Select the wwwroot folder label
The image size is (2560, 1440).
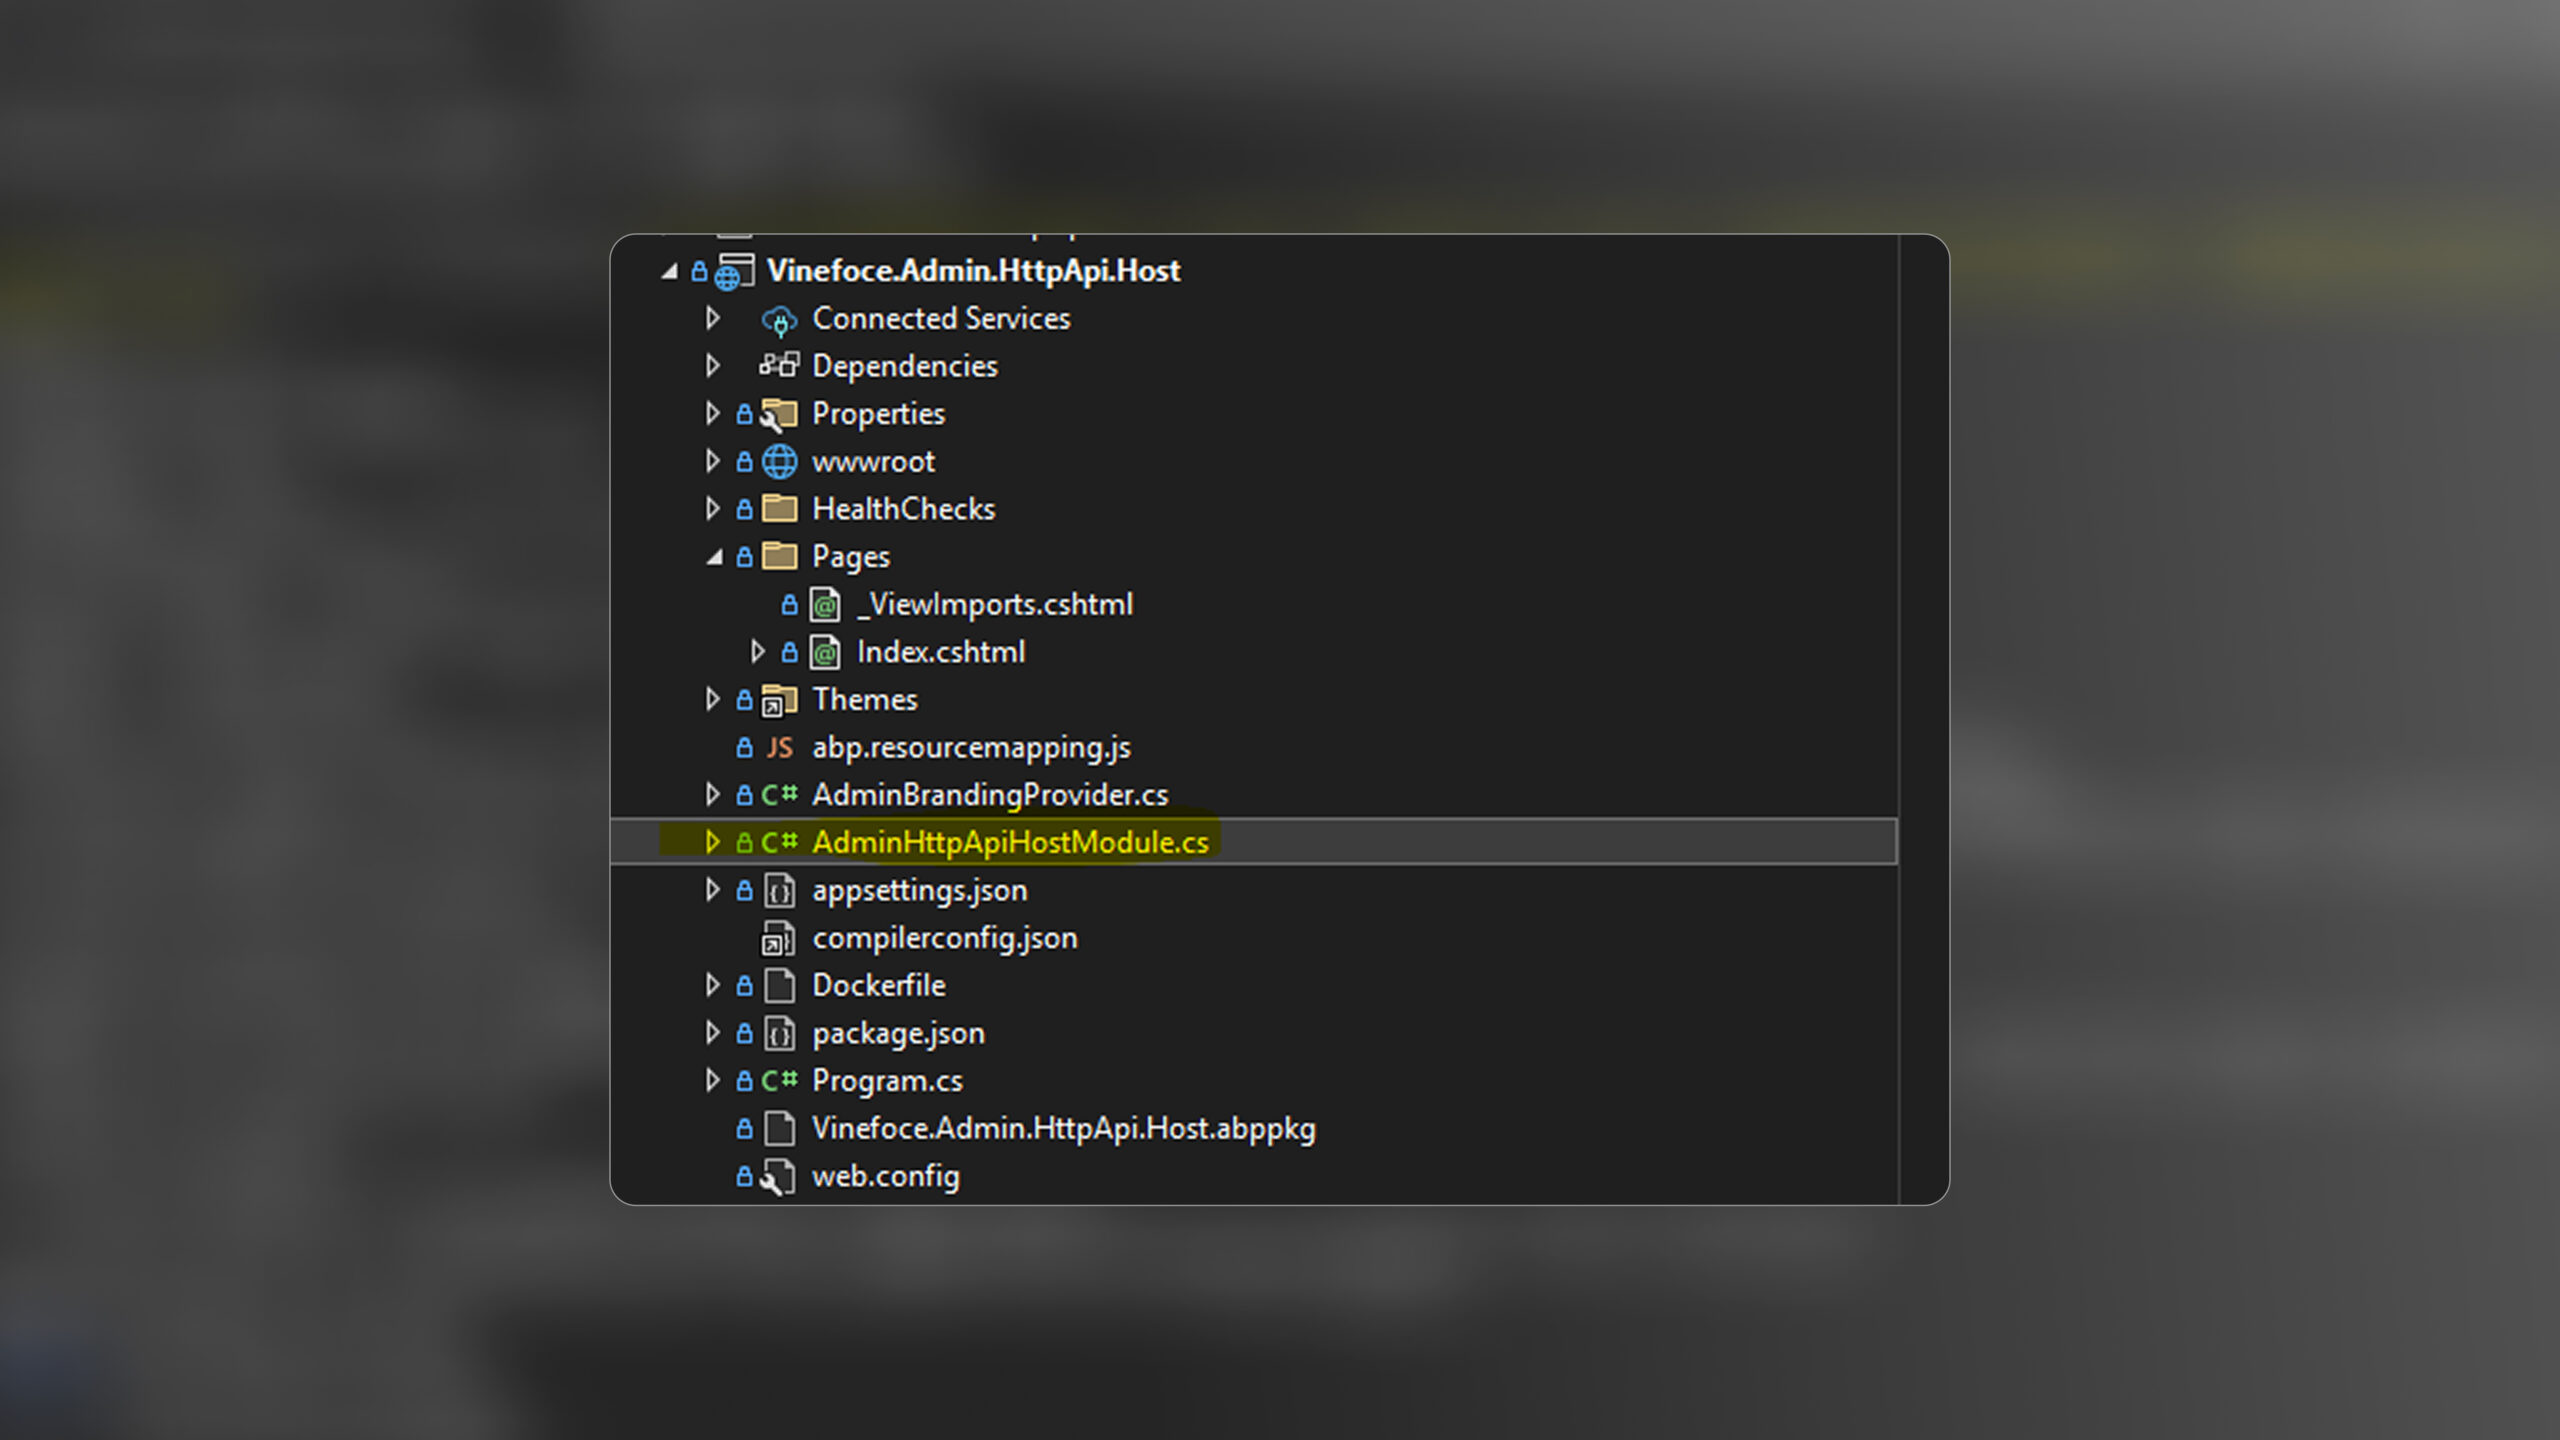pos(873,462)
